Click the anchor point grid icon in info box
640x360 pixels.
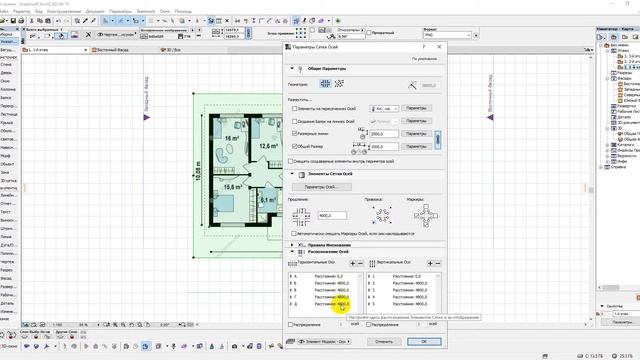(301, 33)
